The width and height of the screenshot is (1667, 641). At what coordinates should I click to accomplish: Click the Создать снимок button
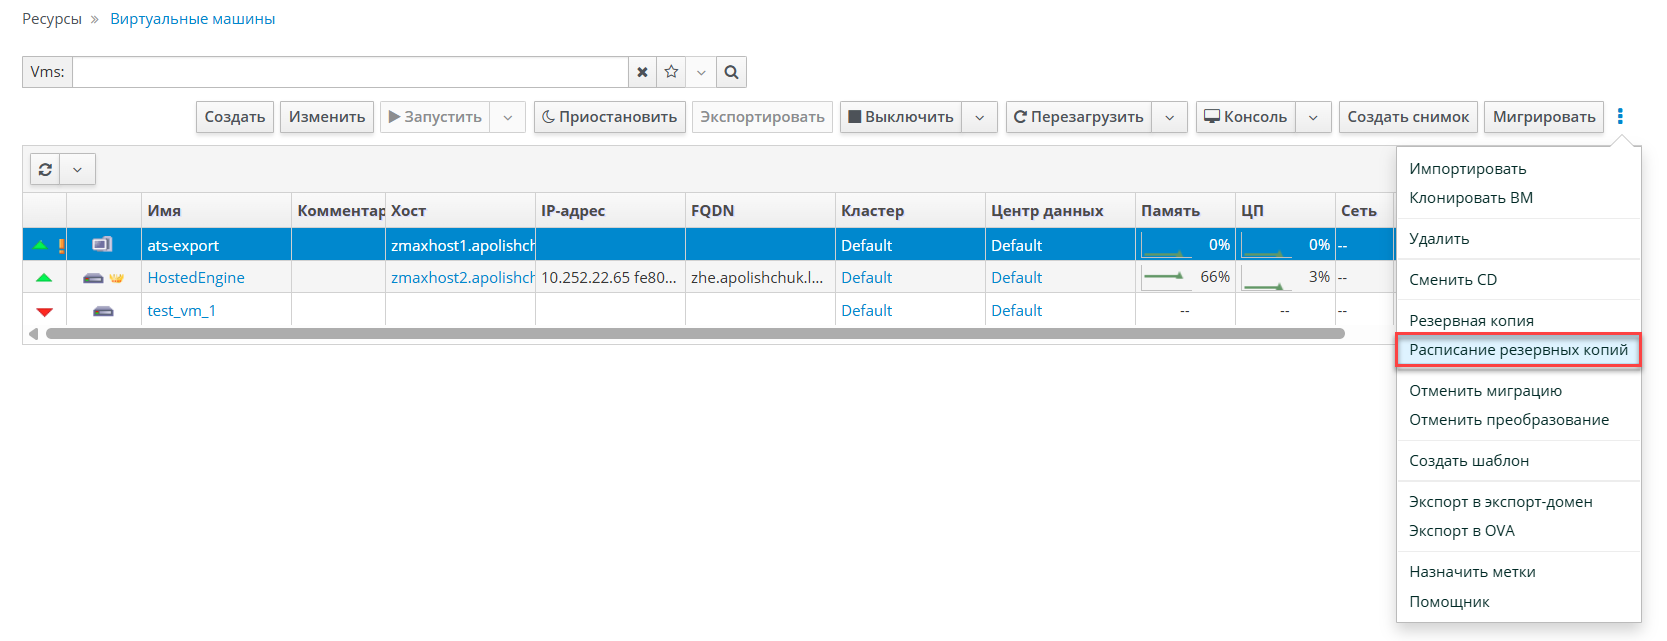tap(1408, 117)
